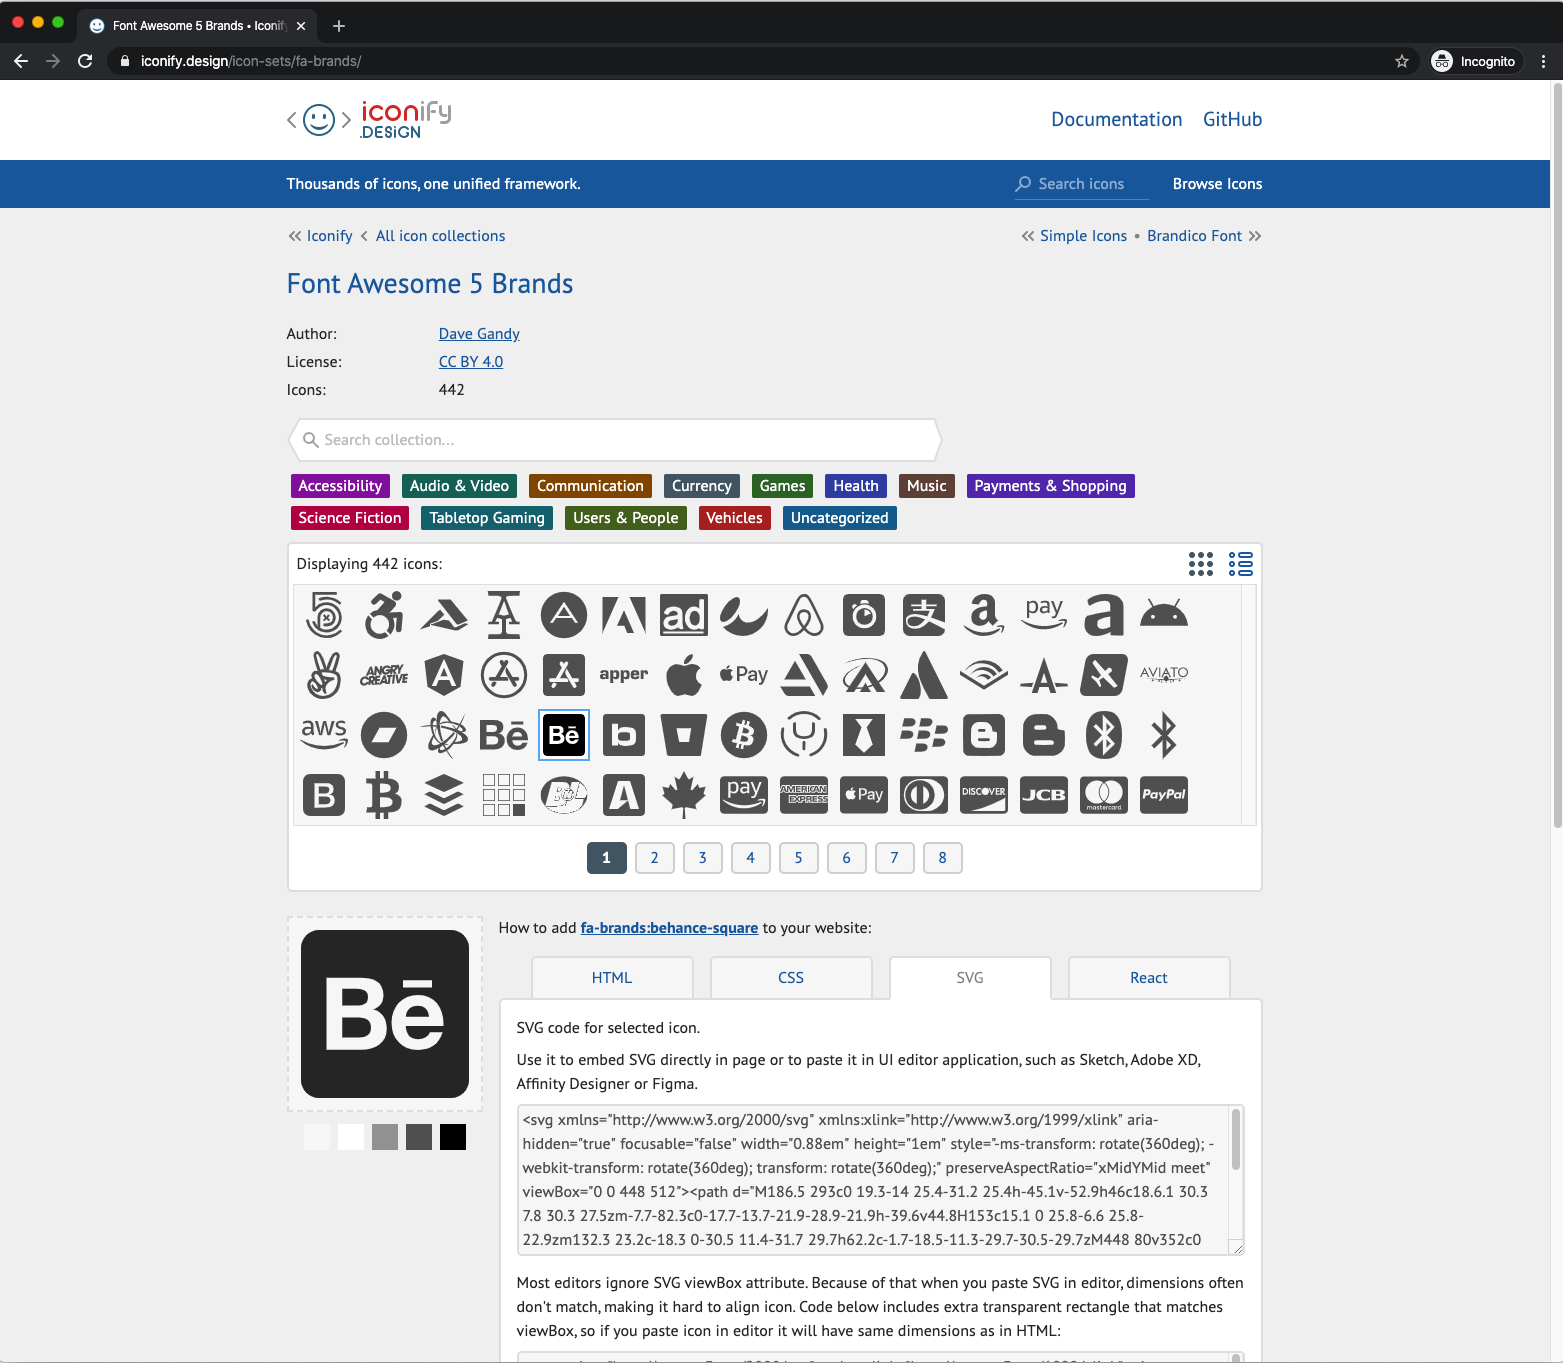Select the Android robot icon

click(x=1163, y=615)
